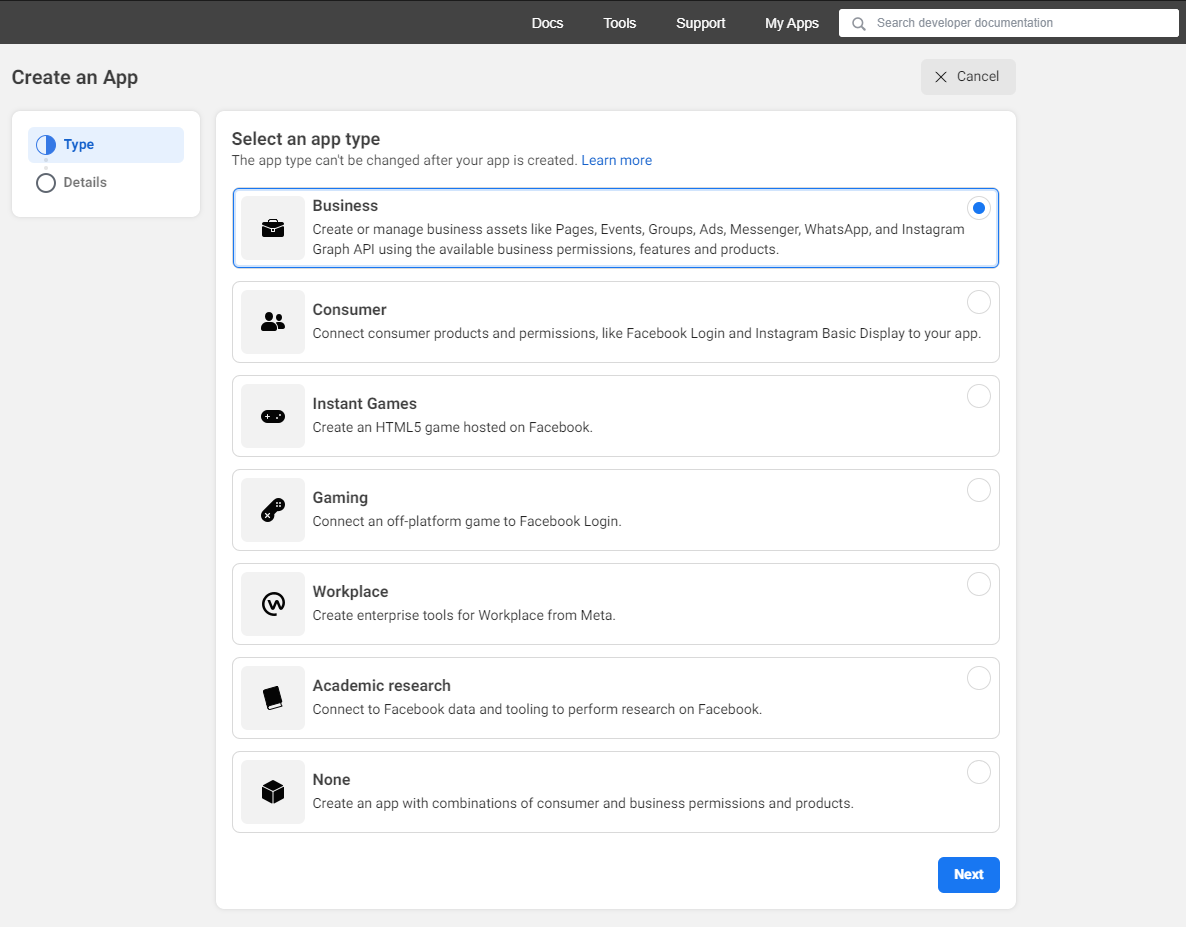The height and width of the screenshot is (927, 1186).
Task: Click the Gaming title text
Action: click(340, 498)
